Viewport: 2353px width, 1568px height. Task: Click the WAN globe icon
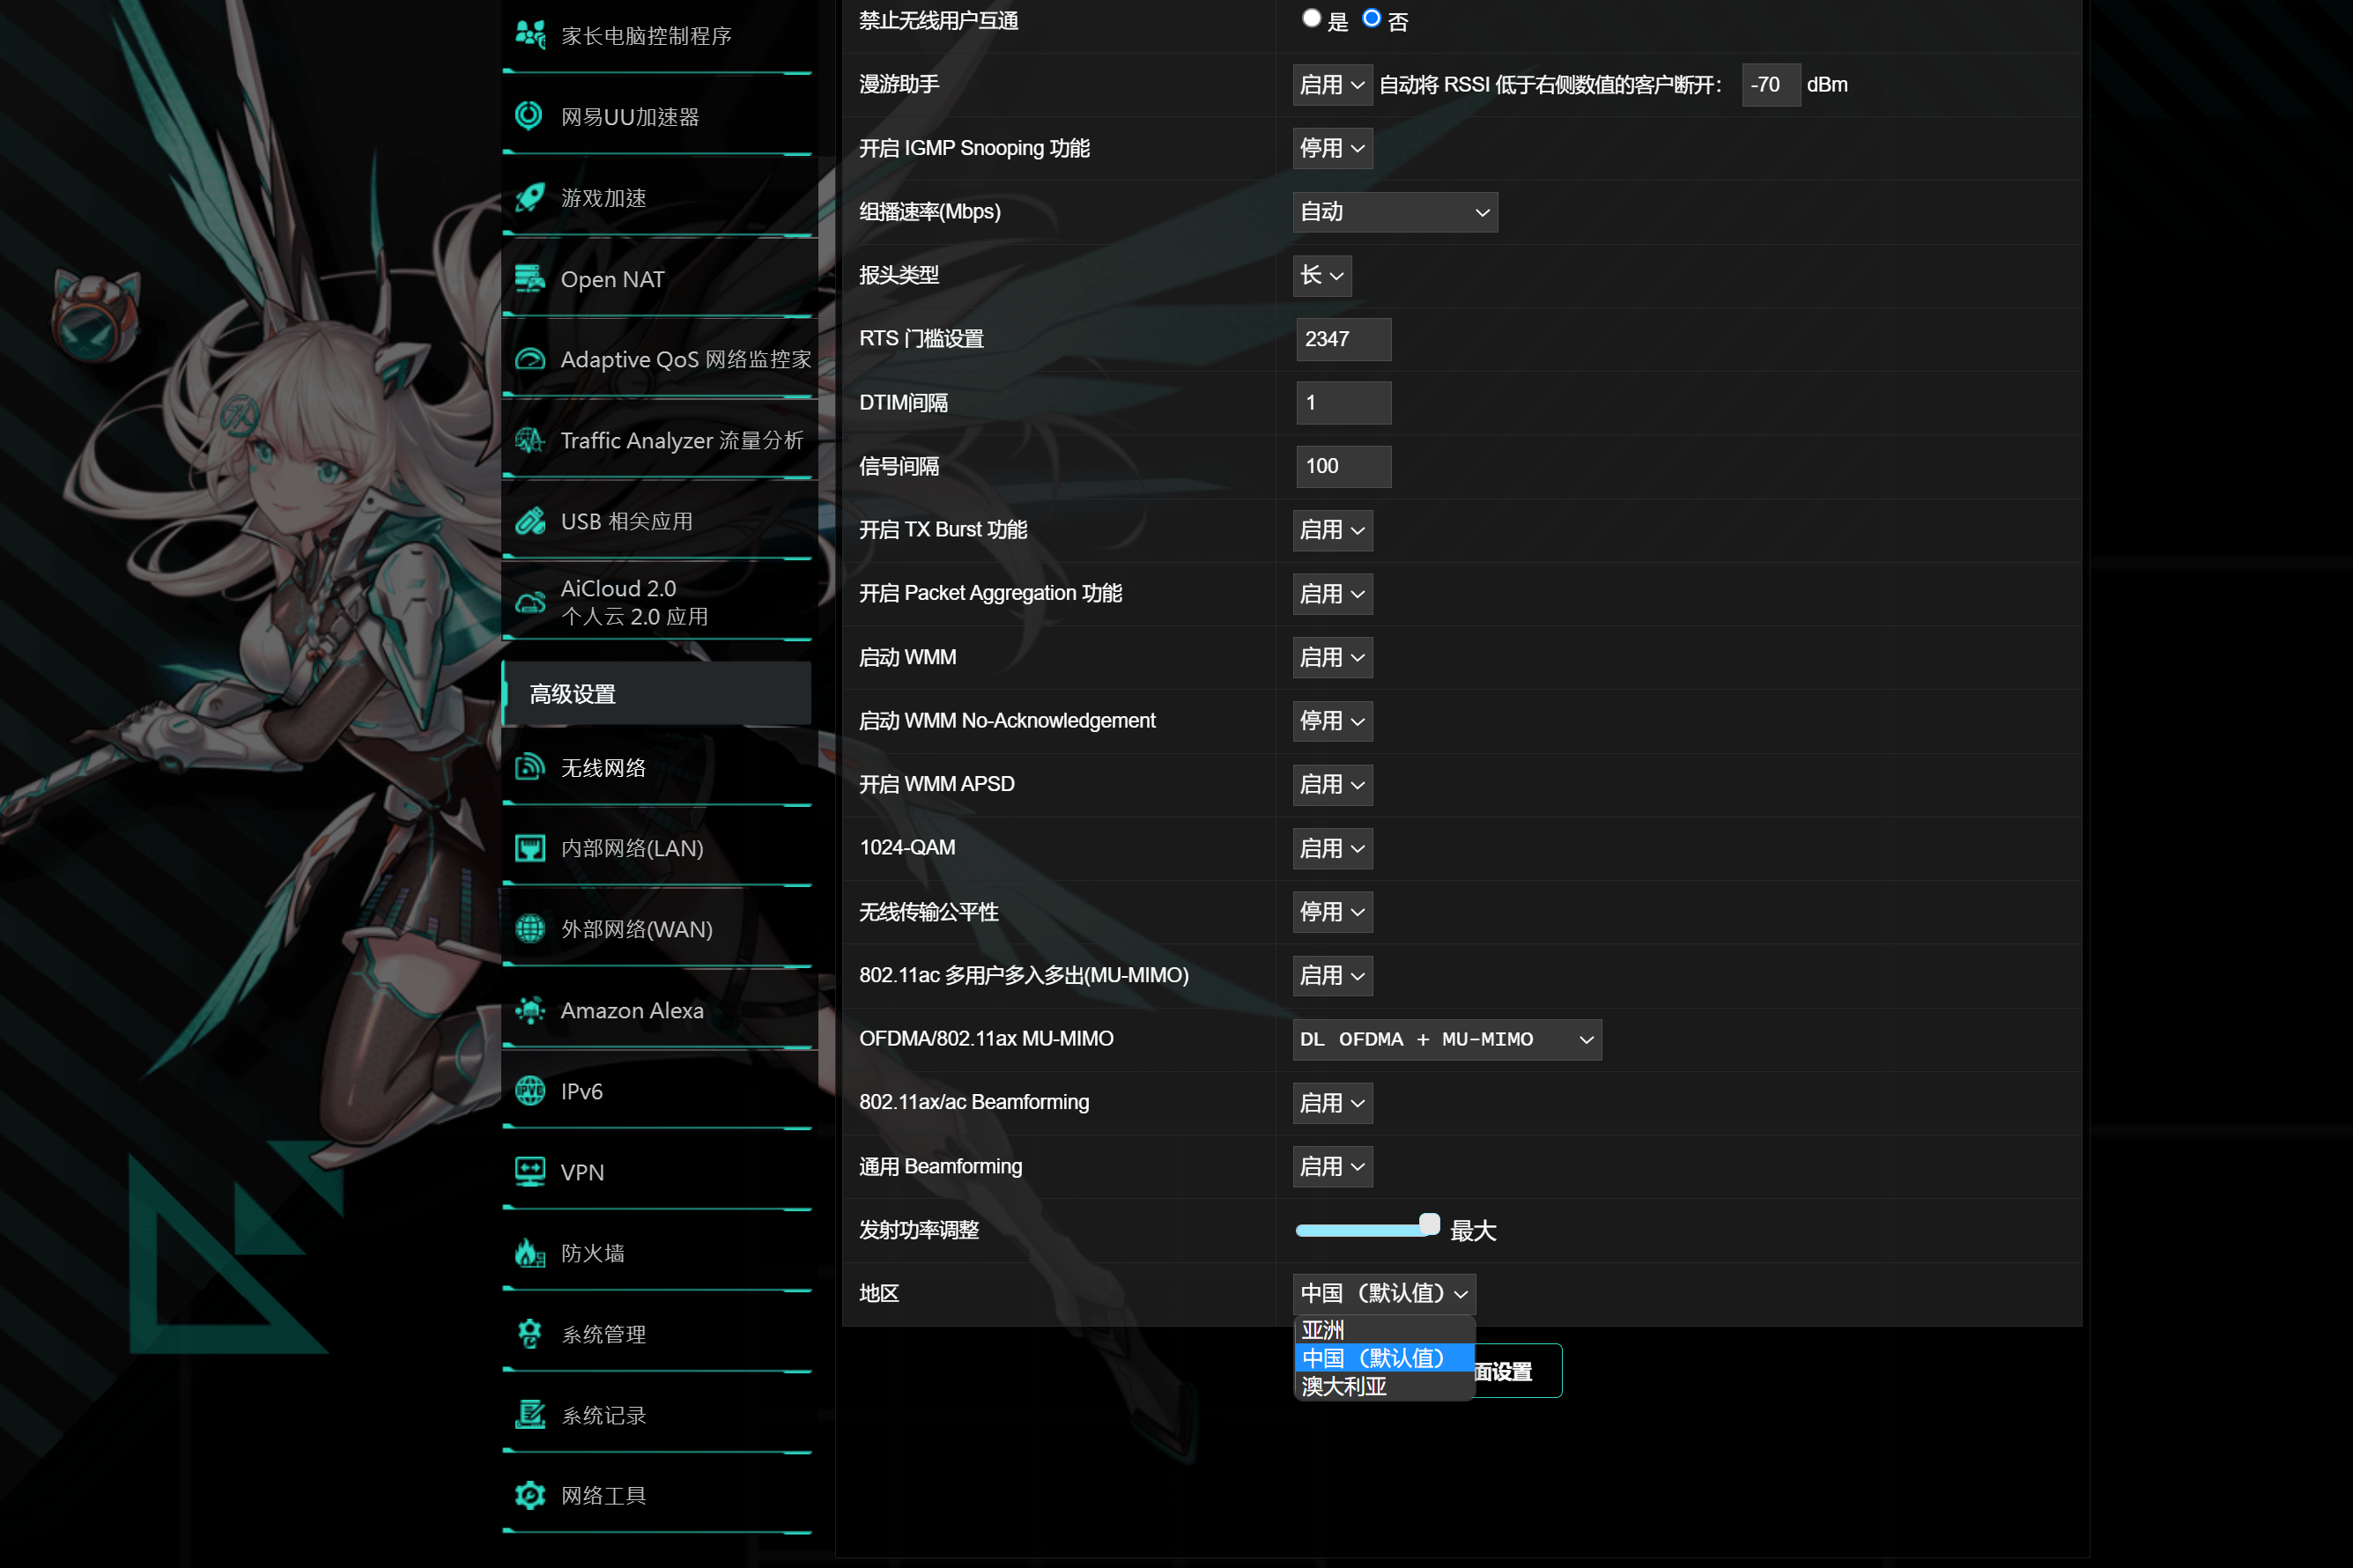[530, 929]
